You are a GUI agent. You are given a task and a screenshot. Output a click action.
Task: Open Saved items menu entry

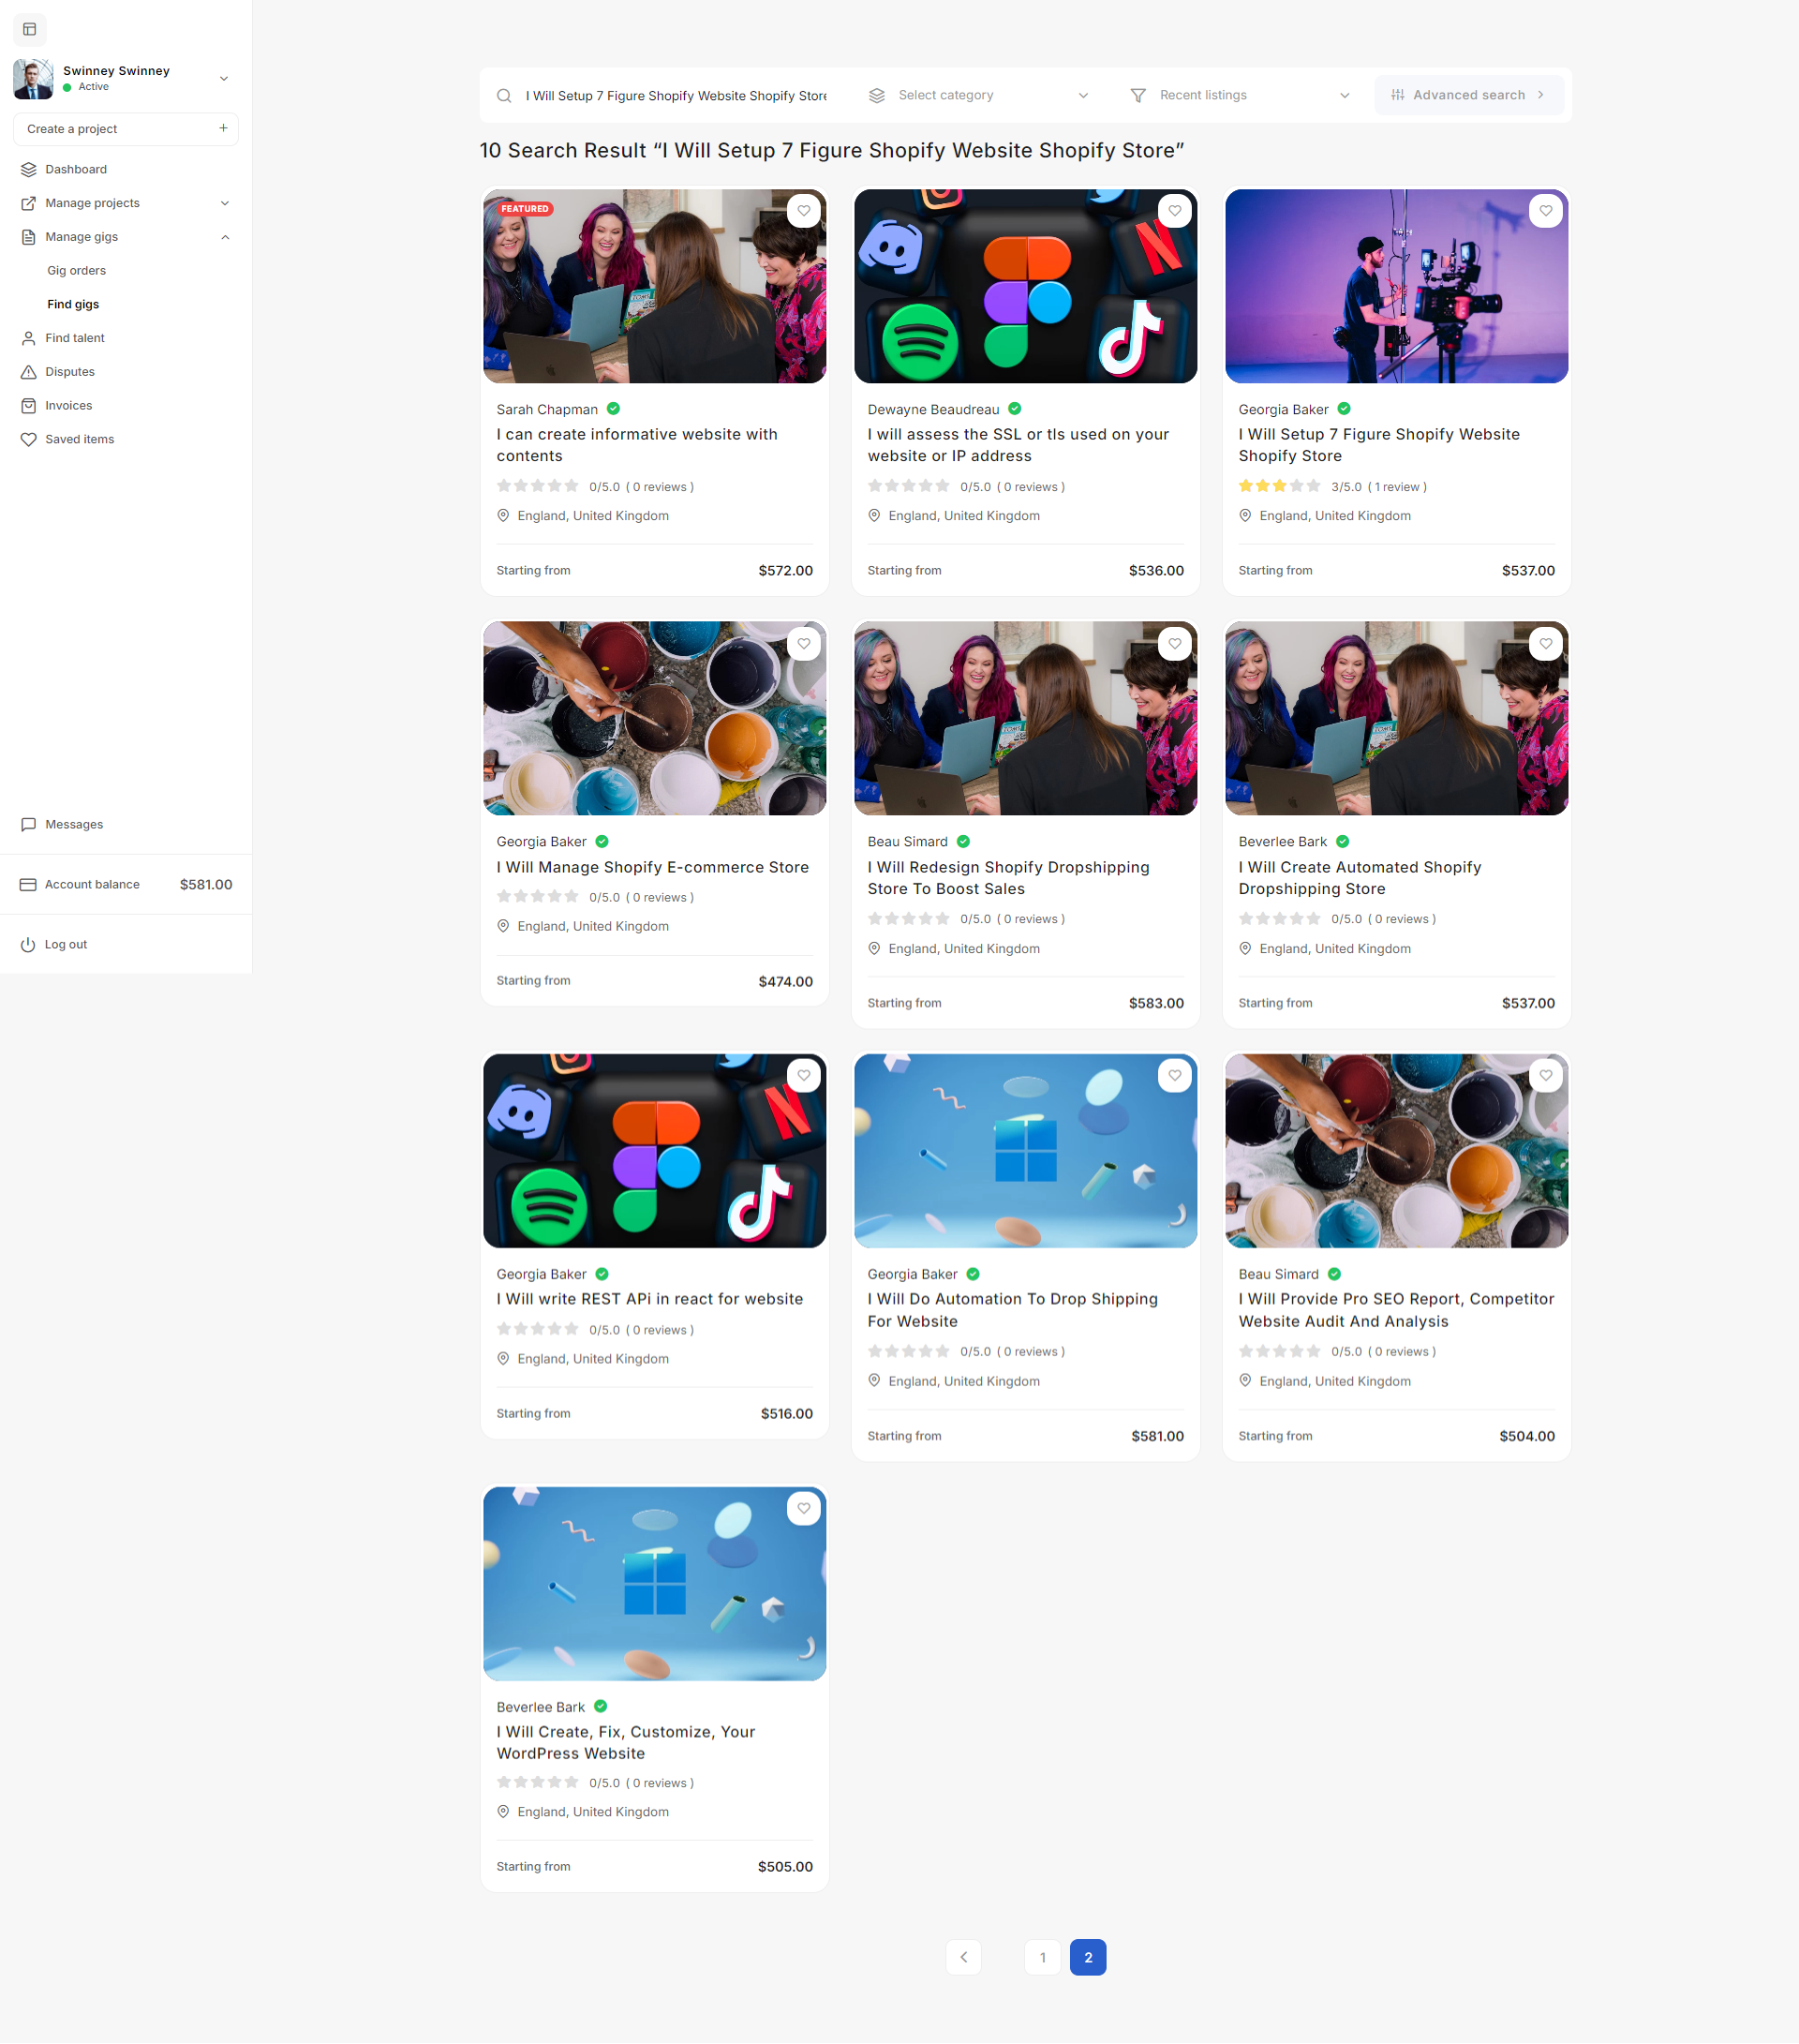(79, 439)
